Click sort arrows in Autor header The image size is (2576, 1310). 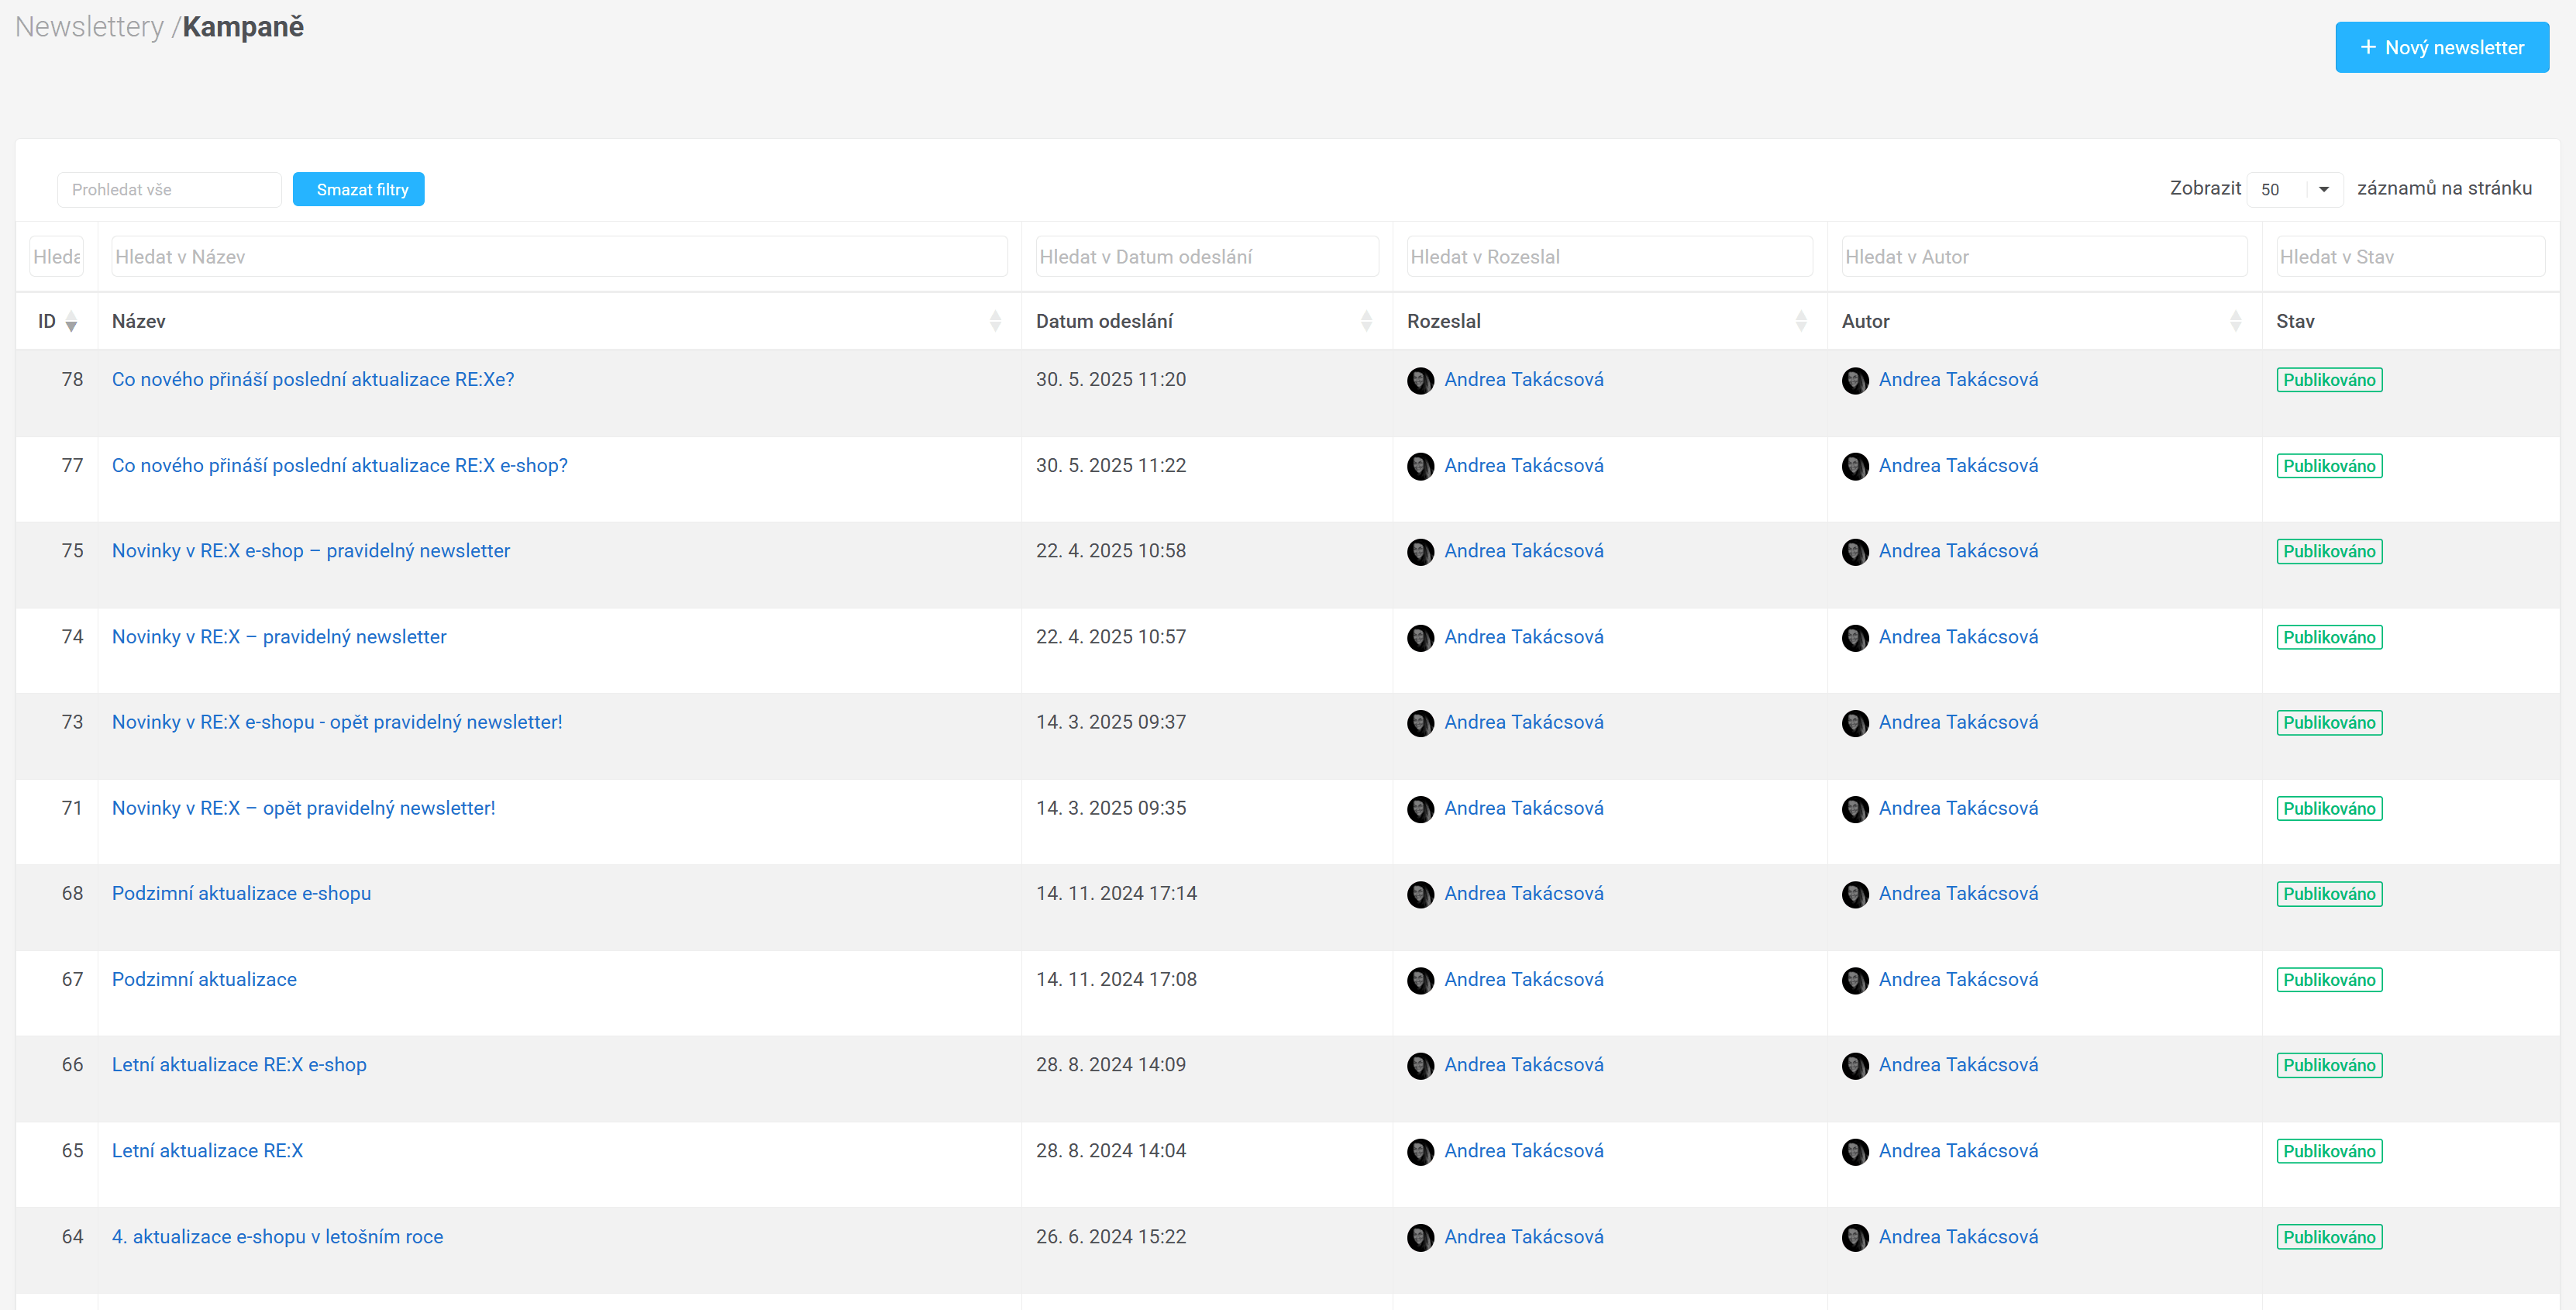tap(2235, 321)
